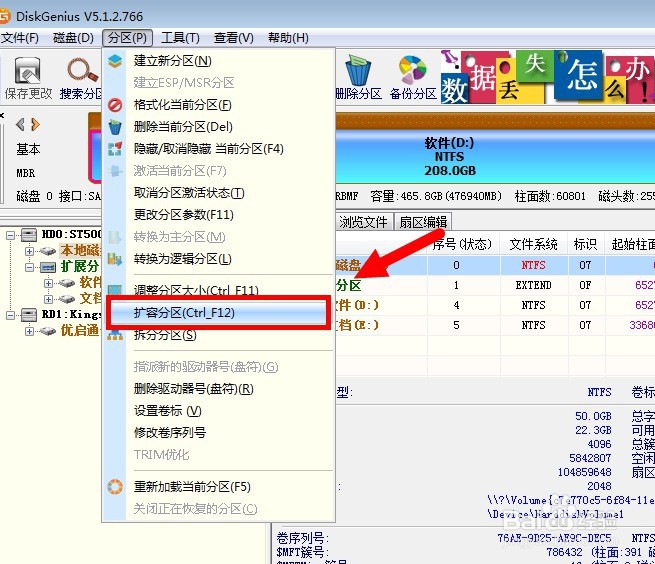Open the 文件(F) menu

click(20, 38)
